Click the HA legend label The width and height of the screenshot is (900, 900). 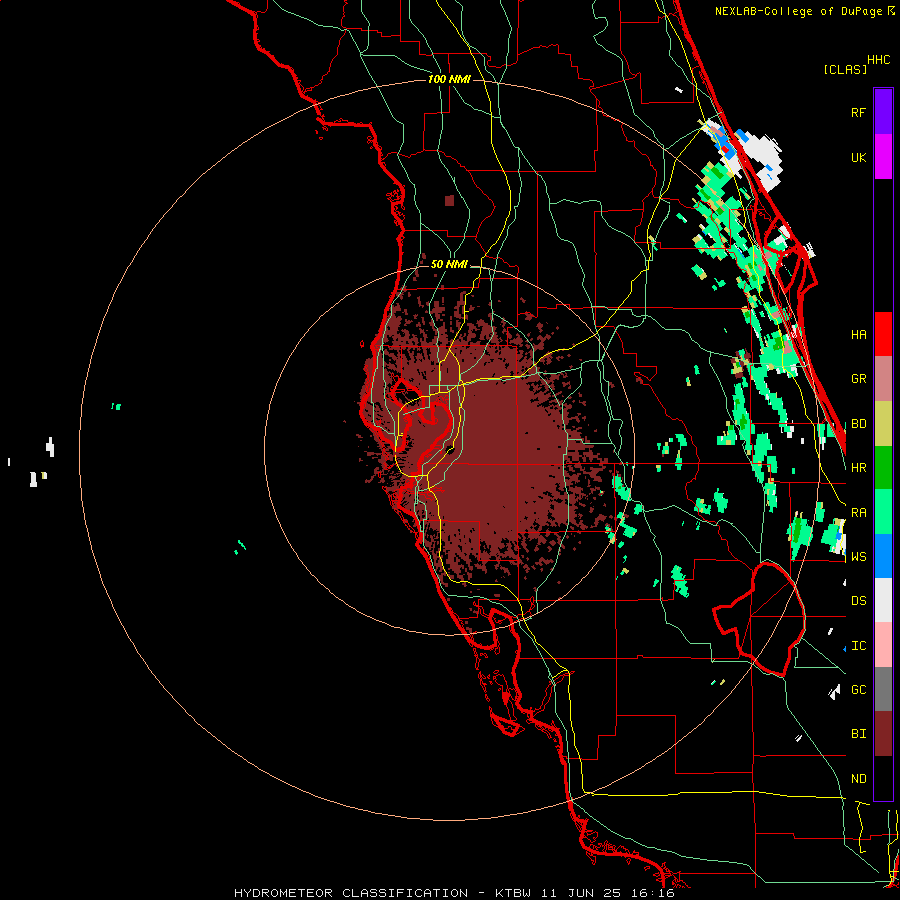point(858,335)
